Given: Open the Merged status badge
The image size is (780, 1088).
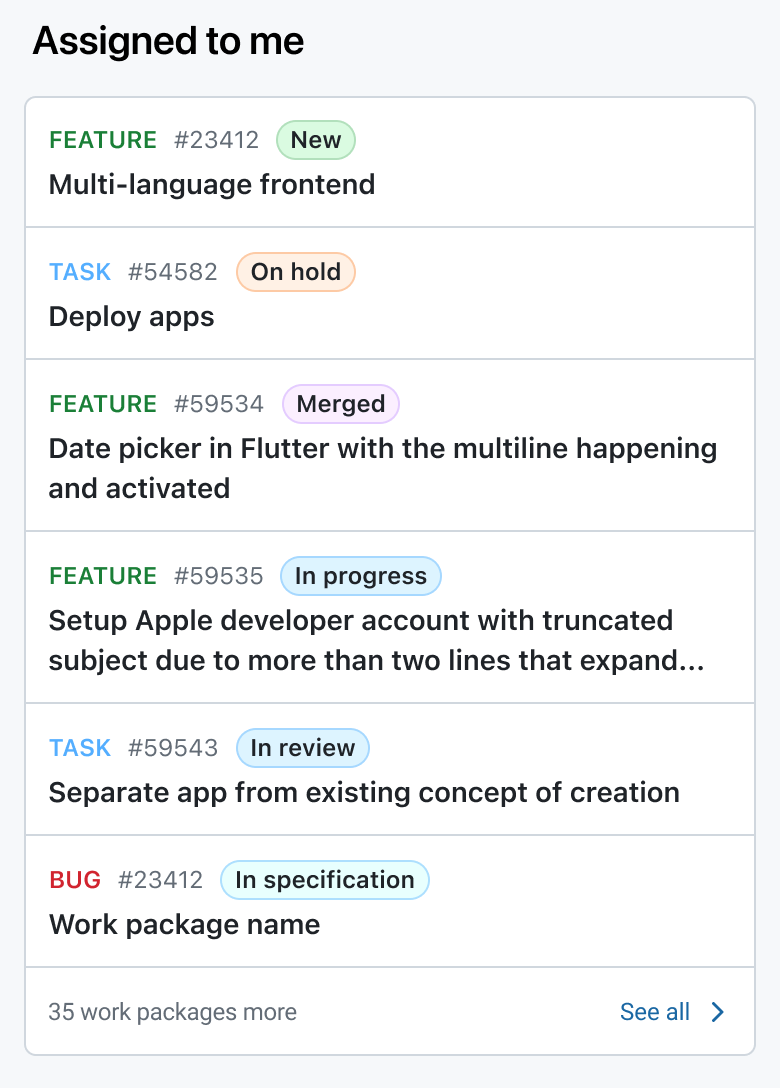Looking at the screenshot, I should click(x=340, y=404).
